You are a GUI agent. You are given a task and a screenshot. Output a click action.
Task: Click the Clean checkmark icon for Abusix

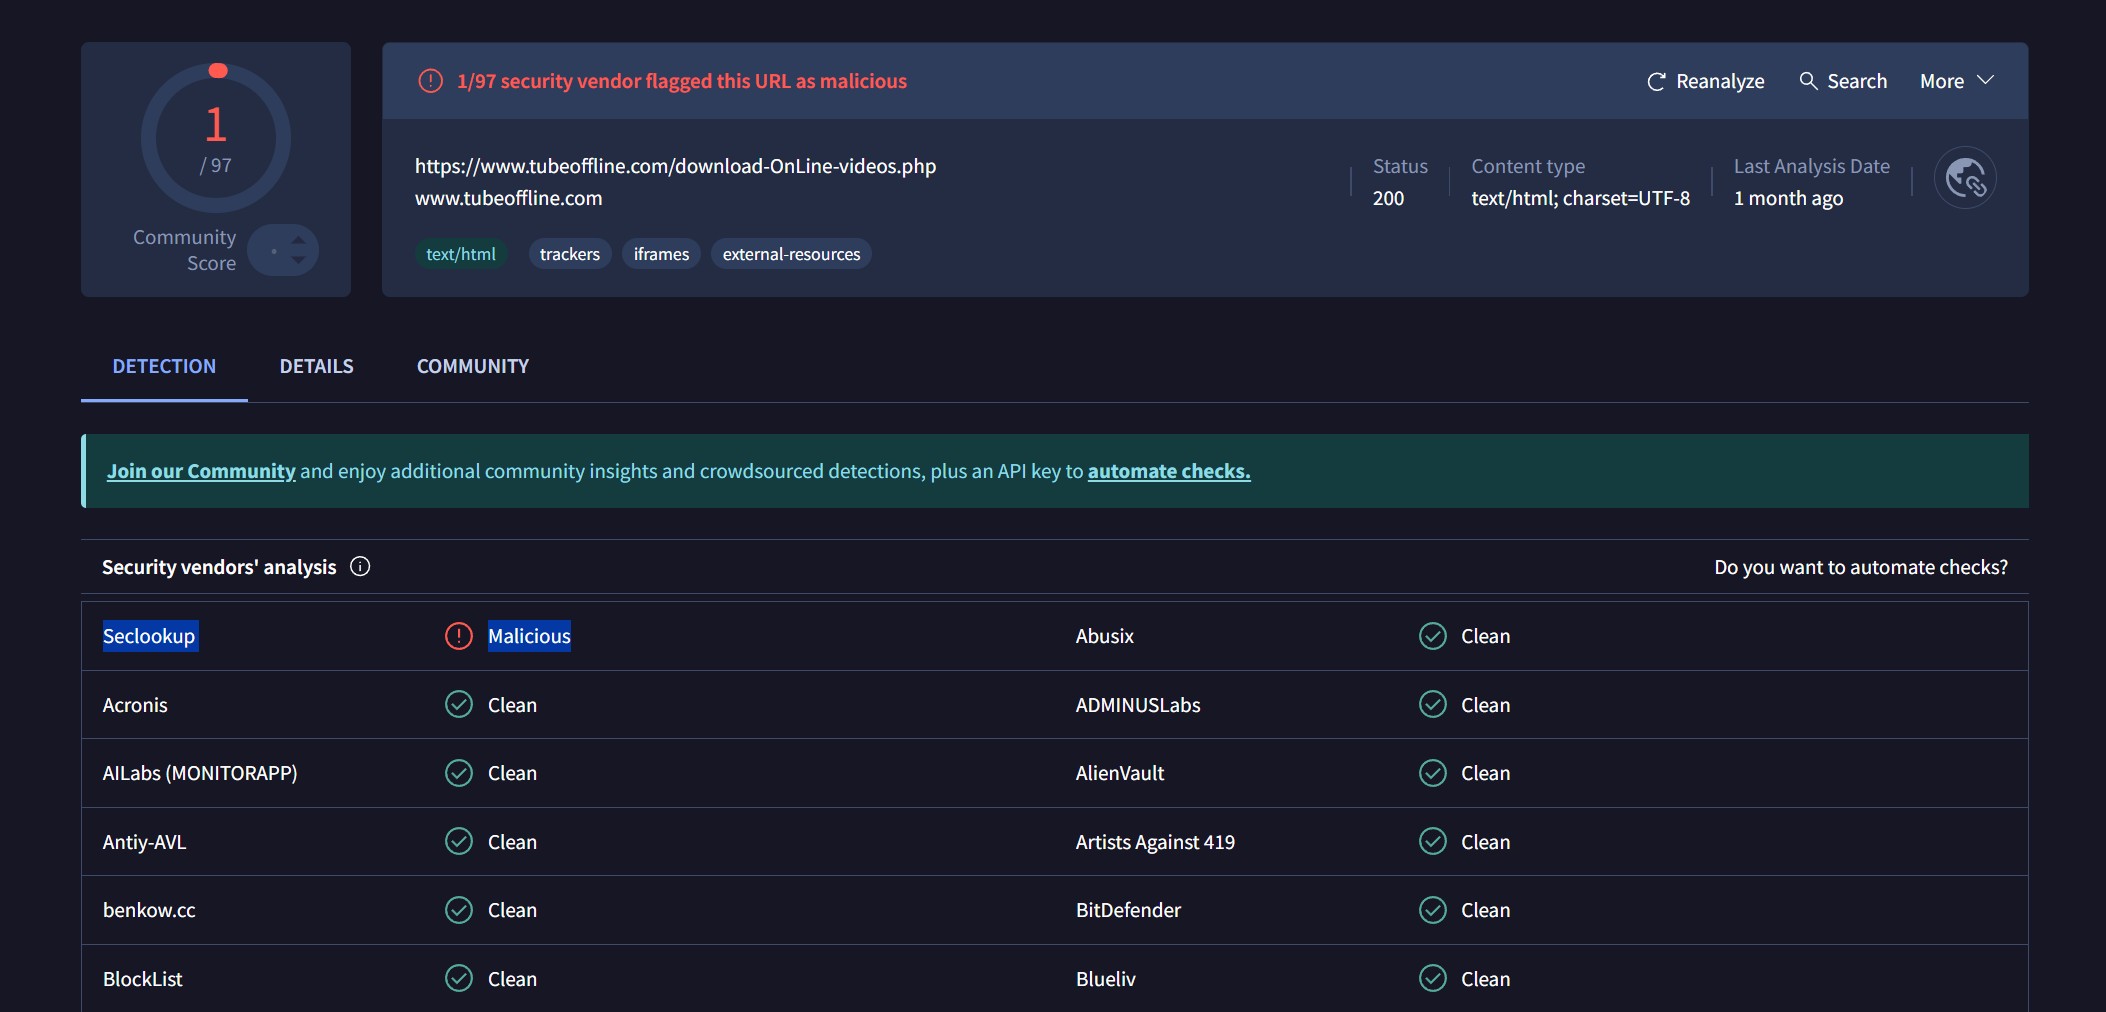pyautogui.click(x=1433, y=636)
